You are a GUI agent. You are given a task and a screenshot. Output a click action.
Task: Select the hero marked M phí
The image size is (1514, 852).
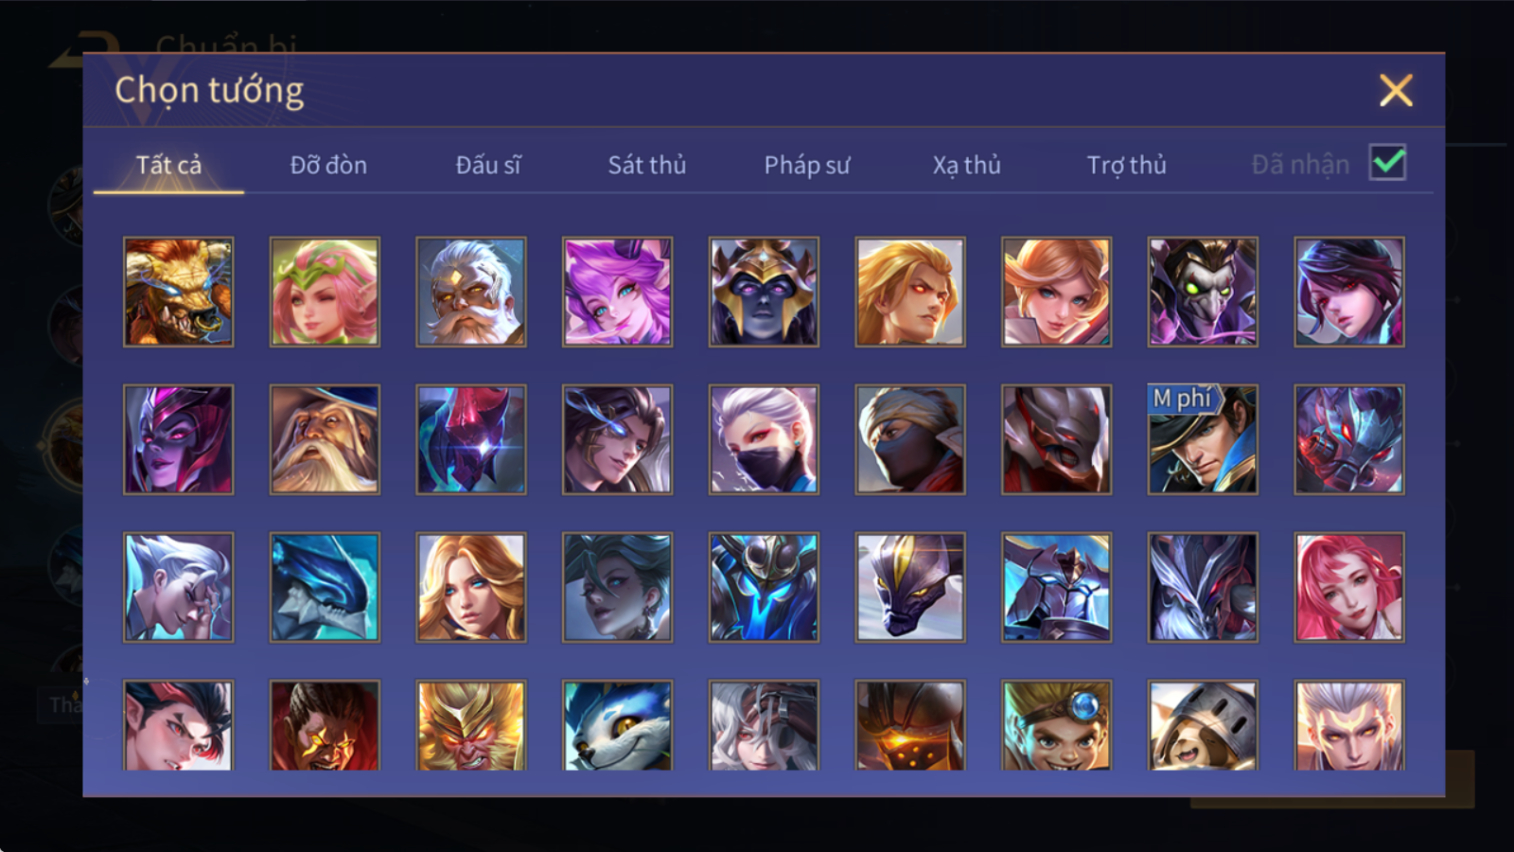tap(1203, 440)
